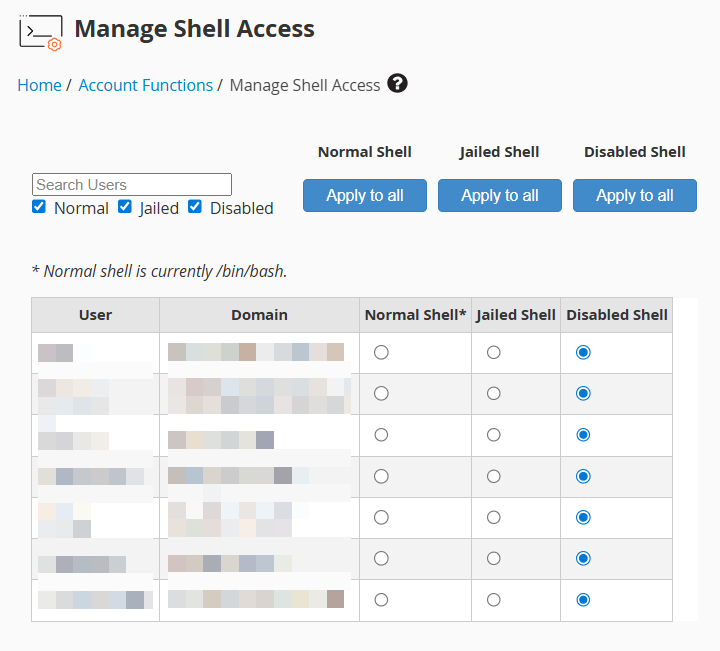Apply Normal Shell to all users

(365, 196)
